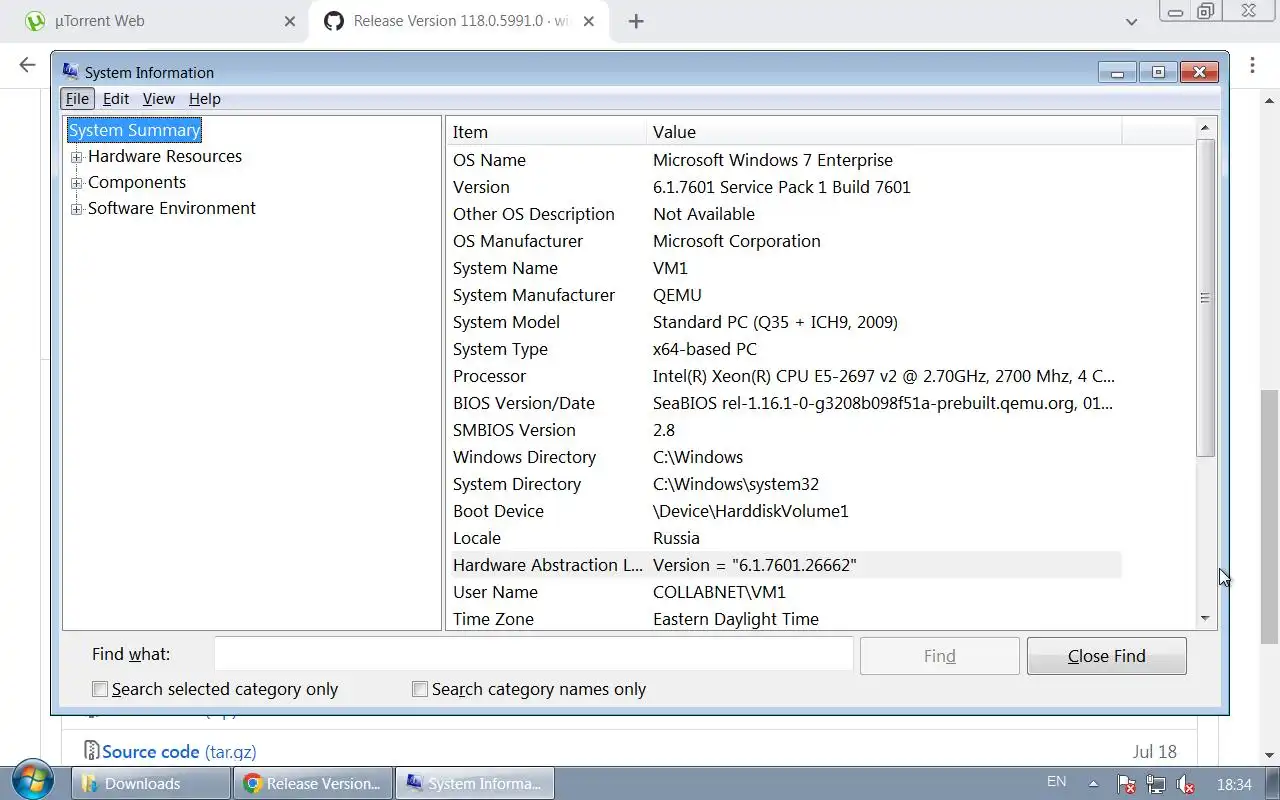Click details list scrollbar up arrow
Viewport: 1280px width, 800px height.
(1205, 127)
